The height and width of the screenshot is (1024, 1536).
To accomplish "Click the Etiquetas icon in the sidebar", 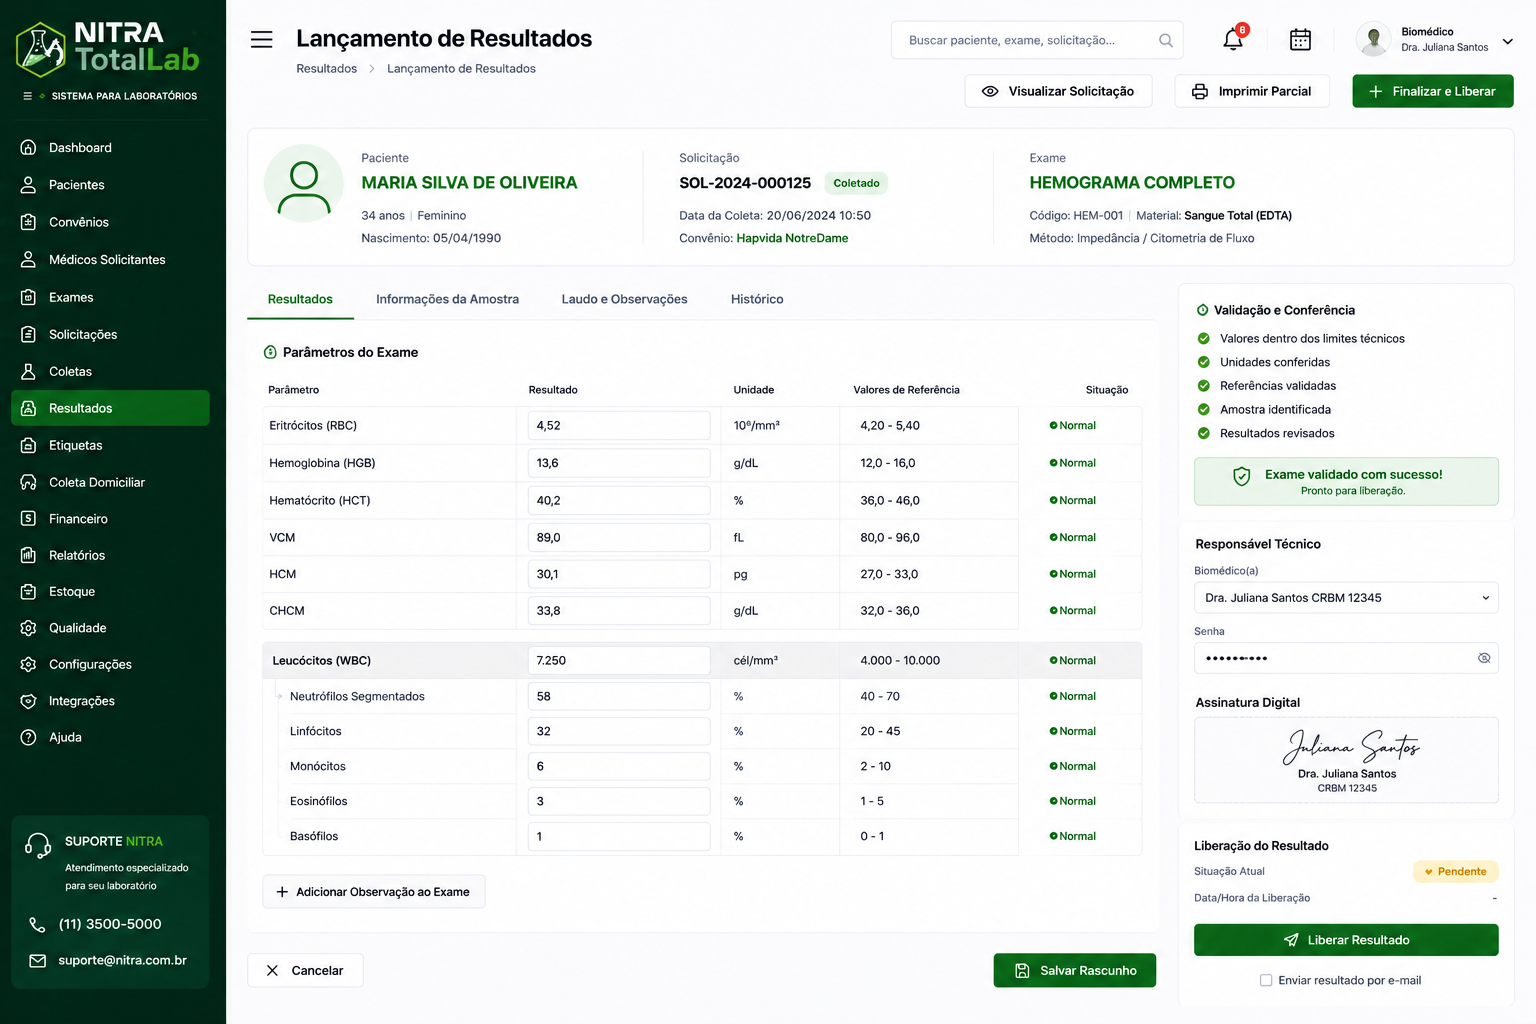I will [x=29, y=445].
